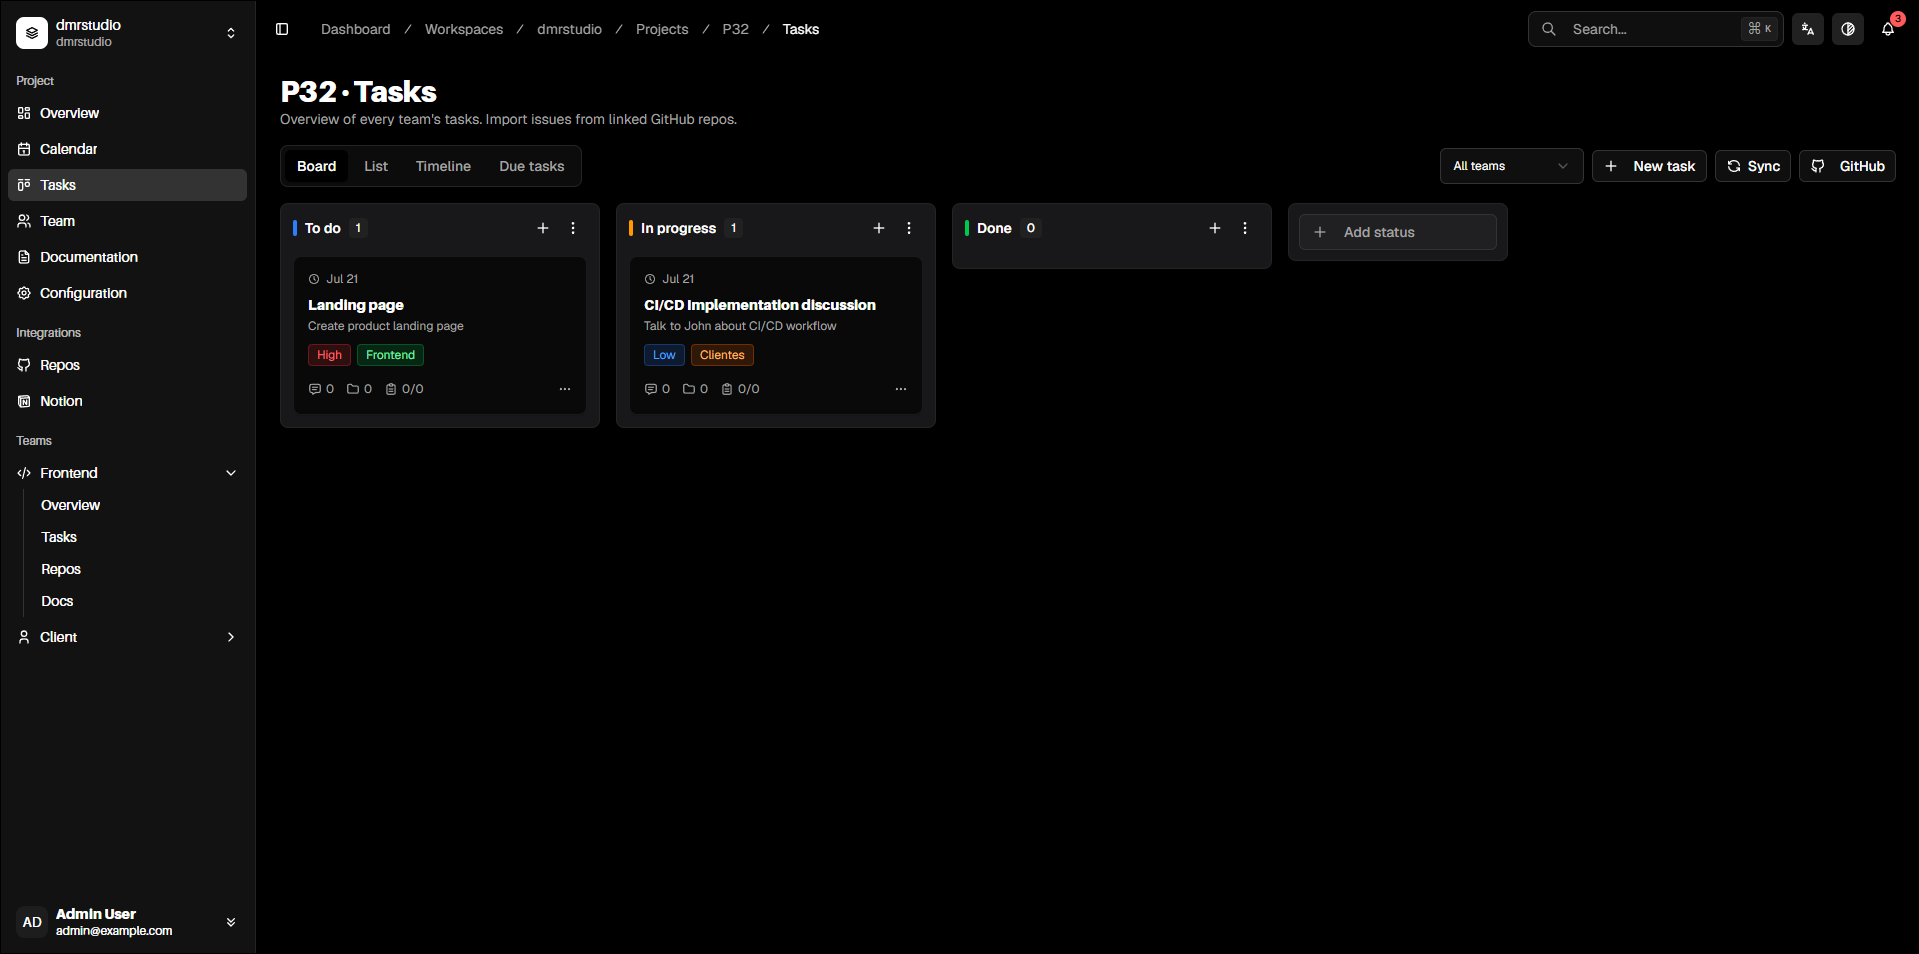
Task: Open To do column options menu
Action: coord(573,228)
